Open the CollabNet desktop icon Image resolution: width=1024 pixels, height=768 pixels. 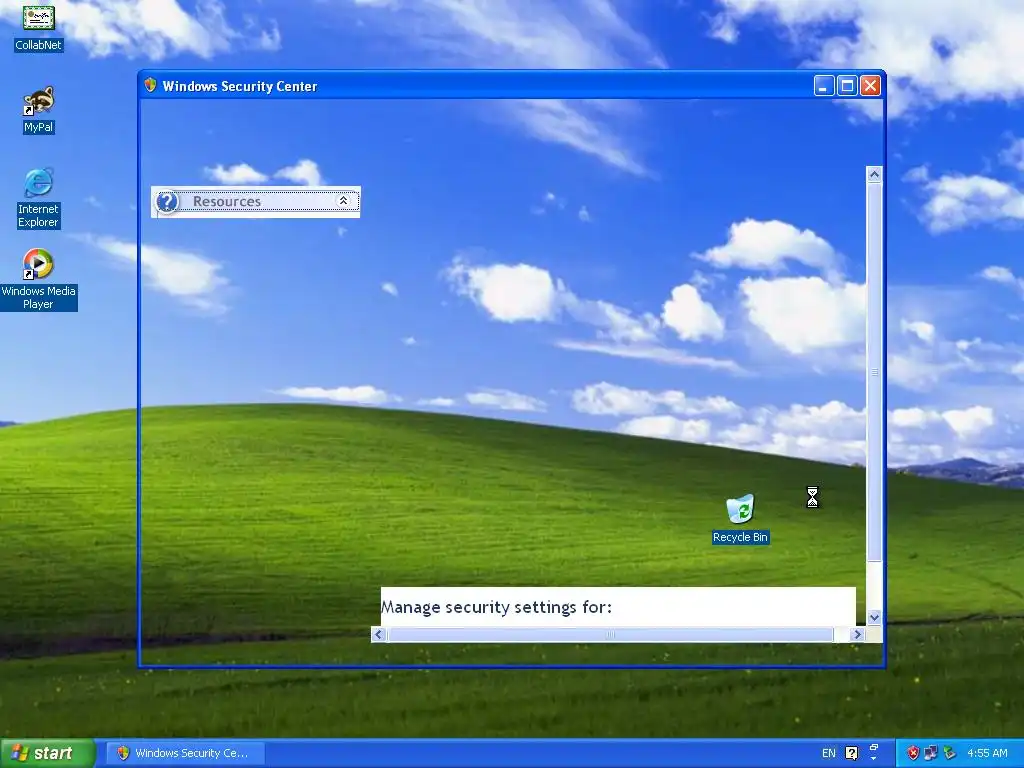coord(39,27)
